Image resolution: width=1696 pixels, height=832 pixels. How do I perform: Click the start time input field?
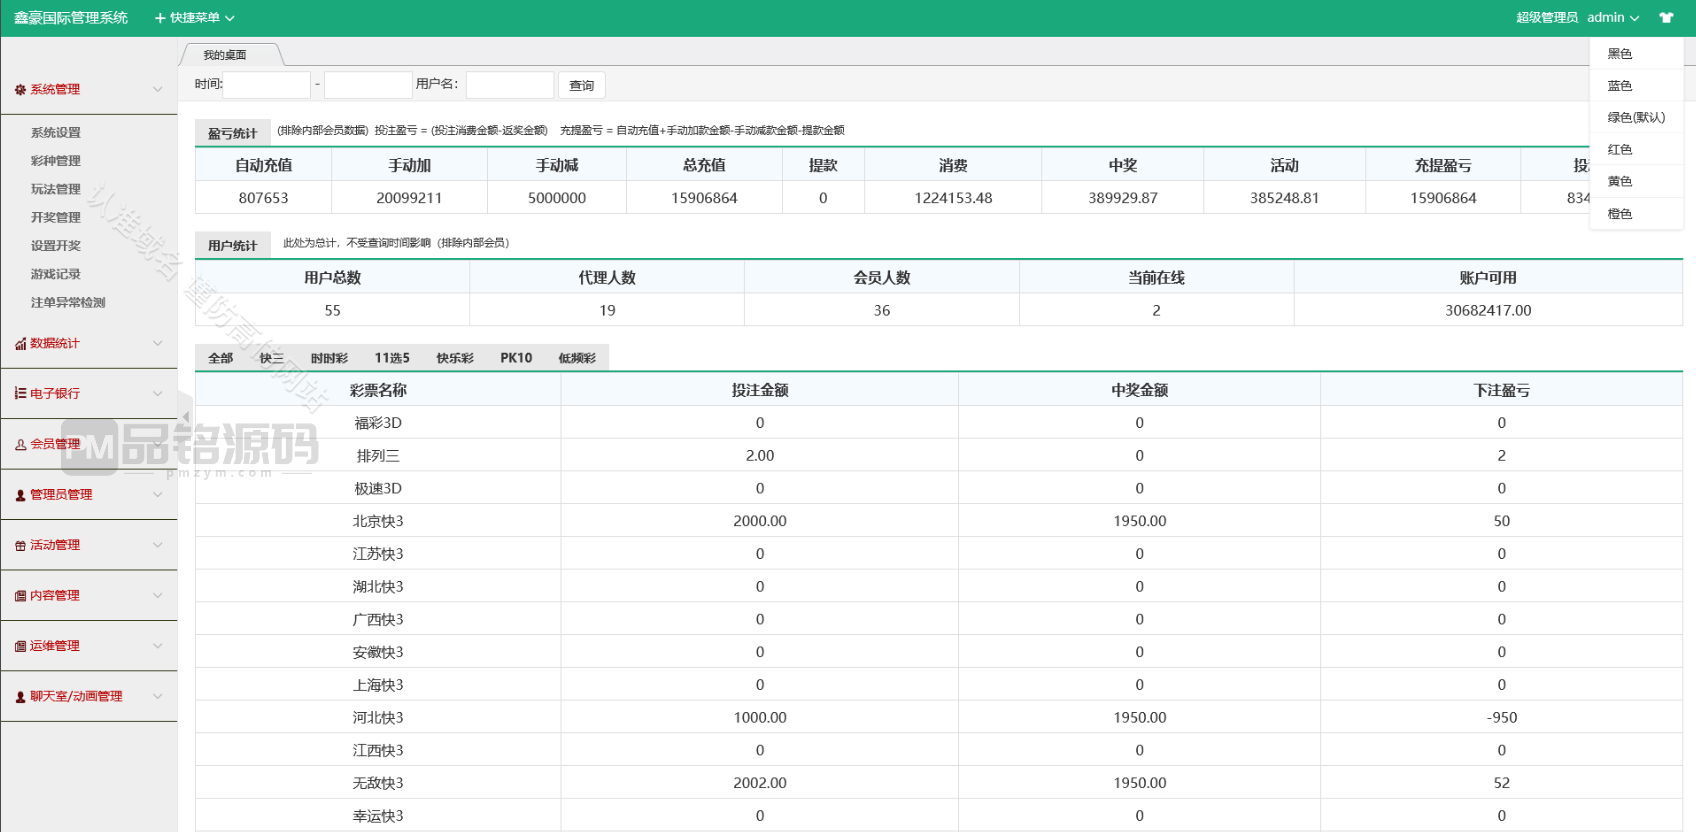[x=267, y=85]
